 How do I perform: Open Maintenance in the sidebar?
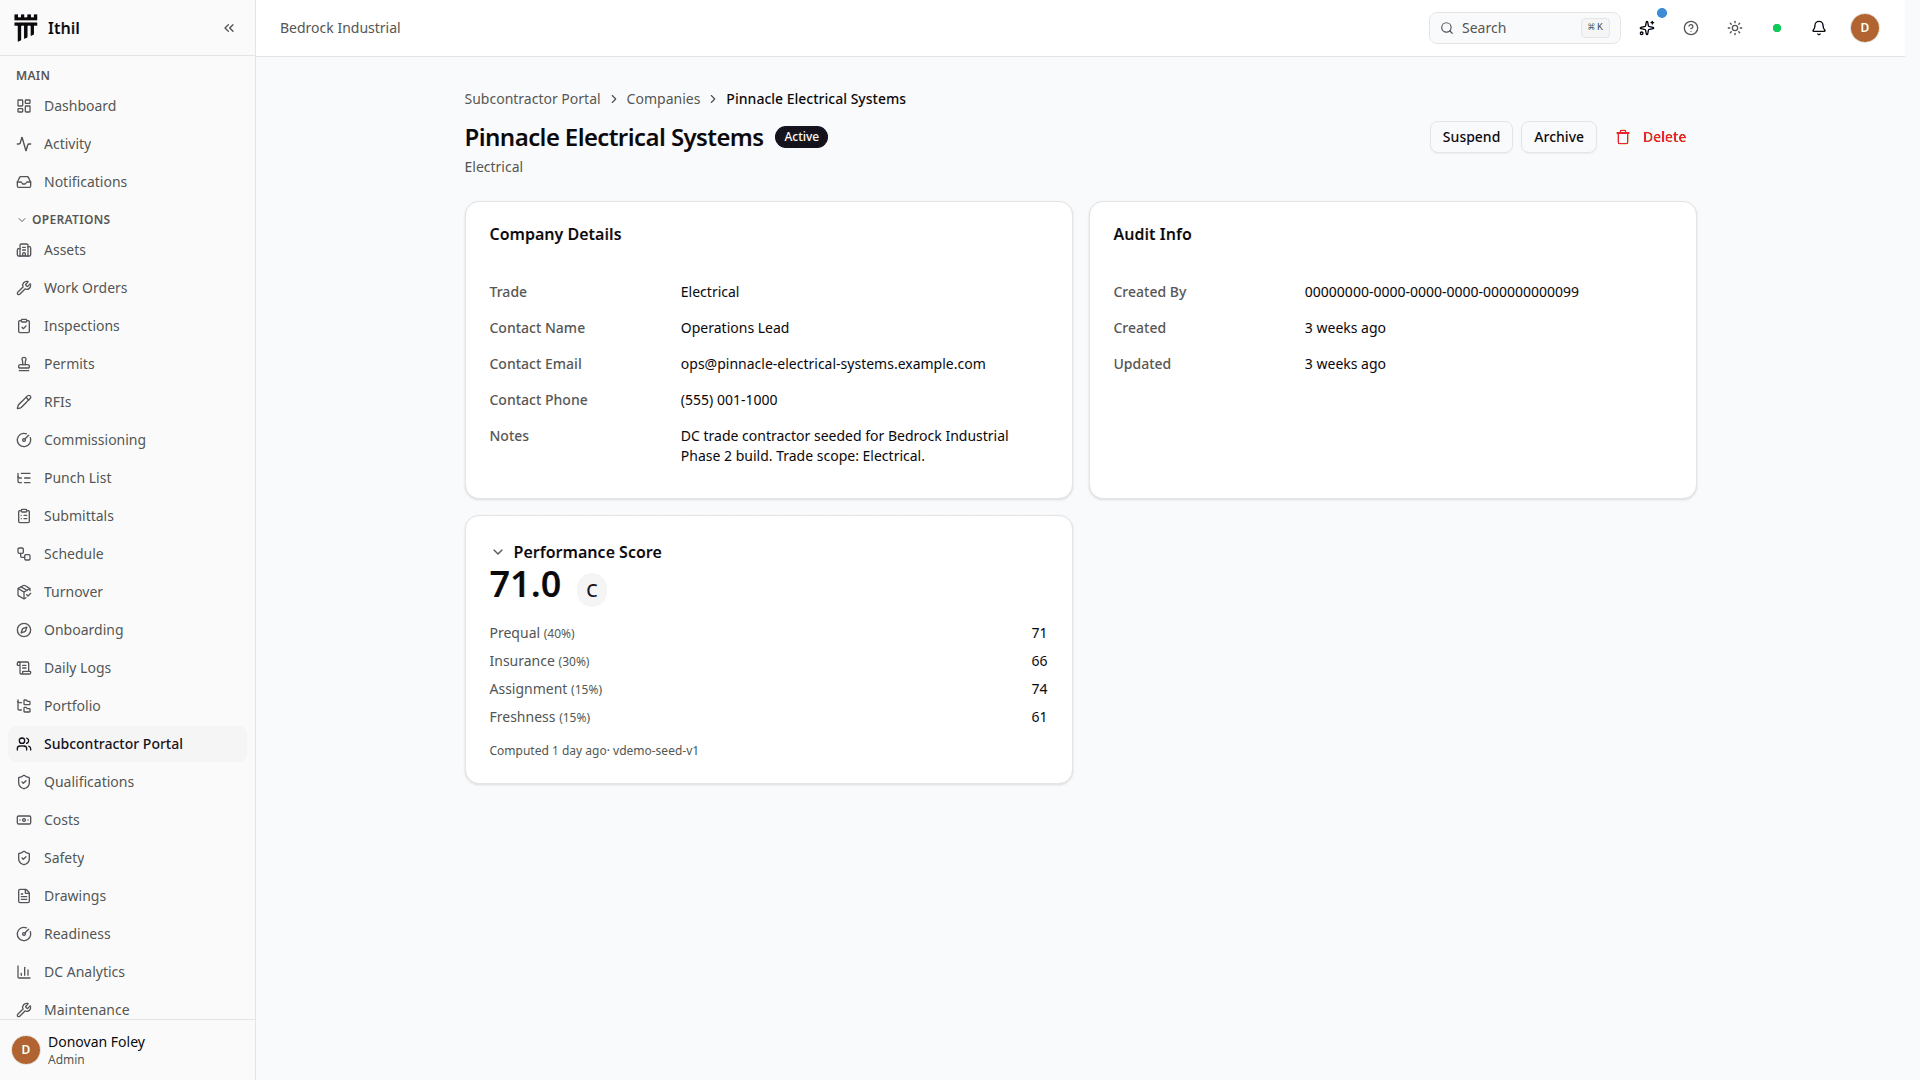pyautogui.click(x=127, y=1009)
